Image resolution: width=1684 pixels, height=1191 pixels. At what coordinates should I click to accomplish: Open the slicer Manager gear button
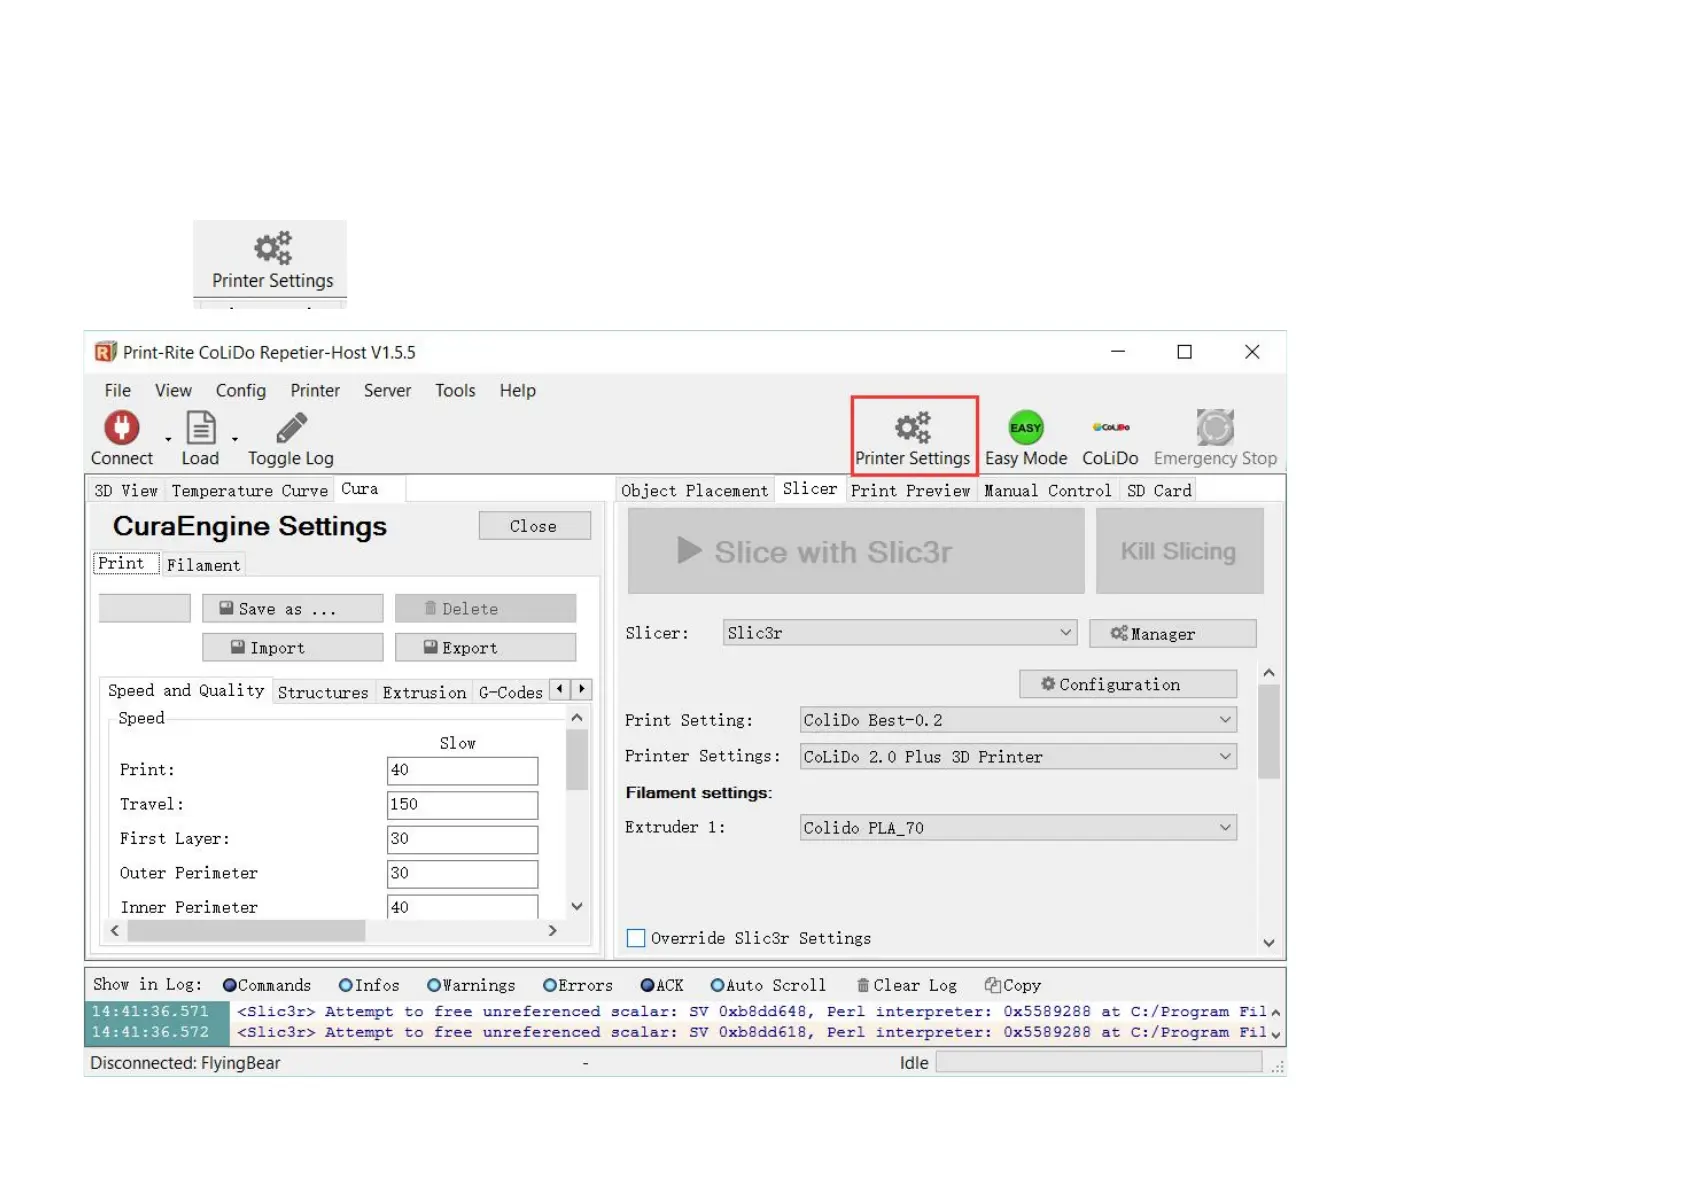(x=1172, y=634)
